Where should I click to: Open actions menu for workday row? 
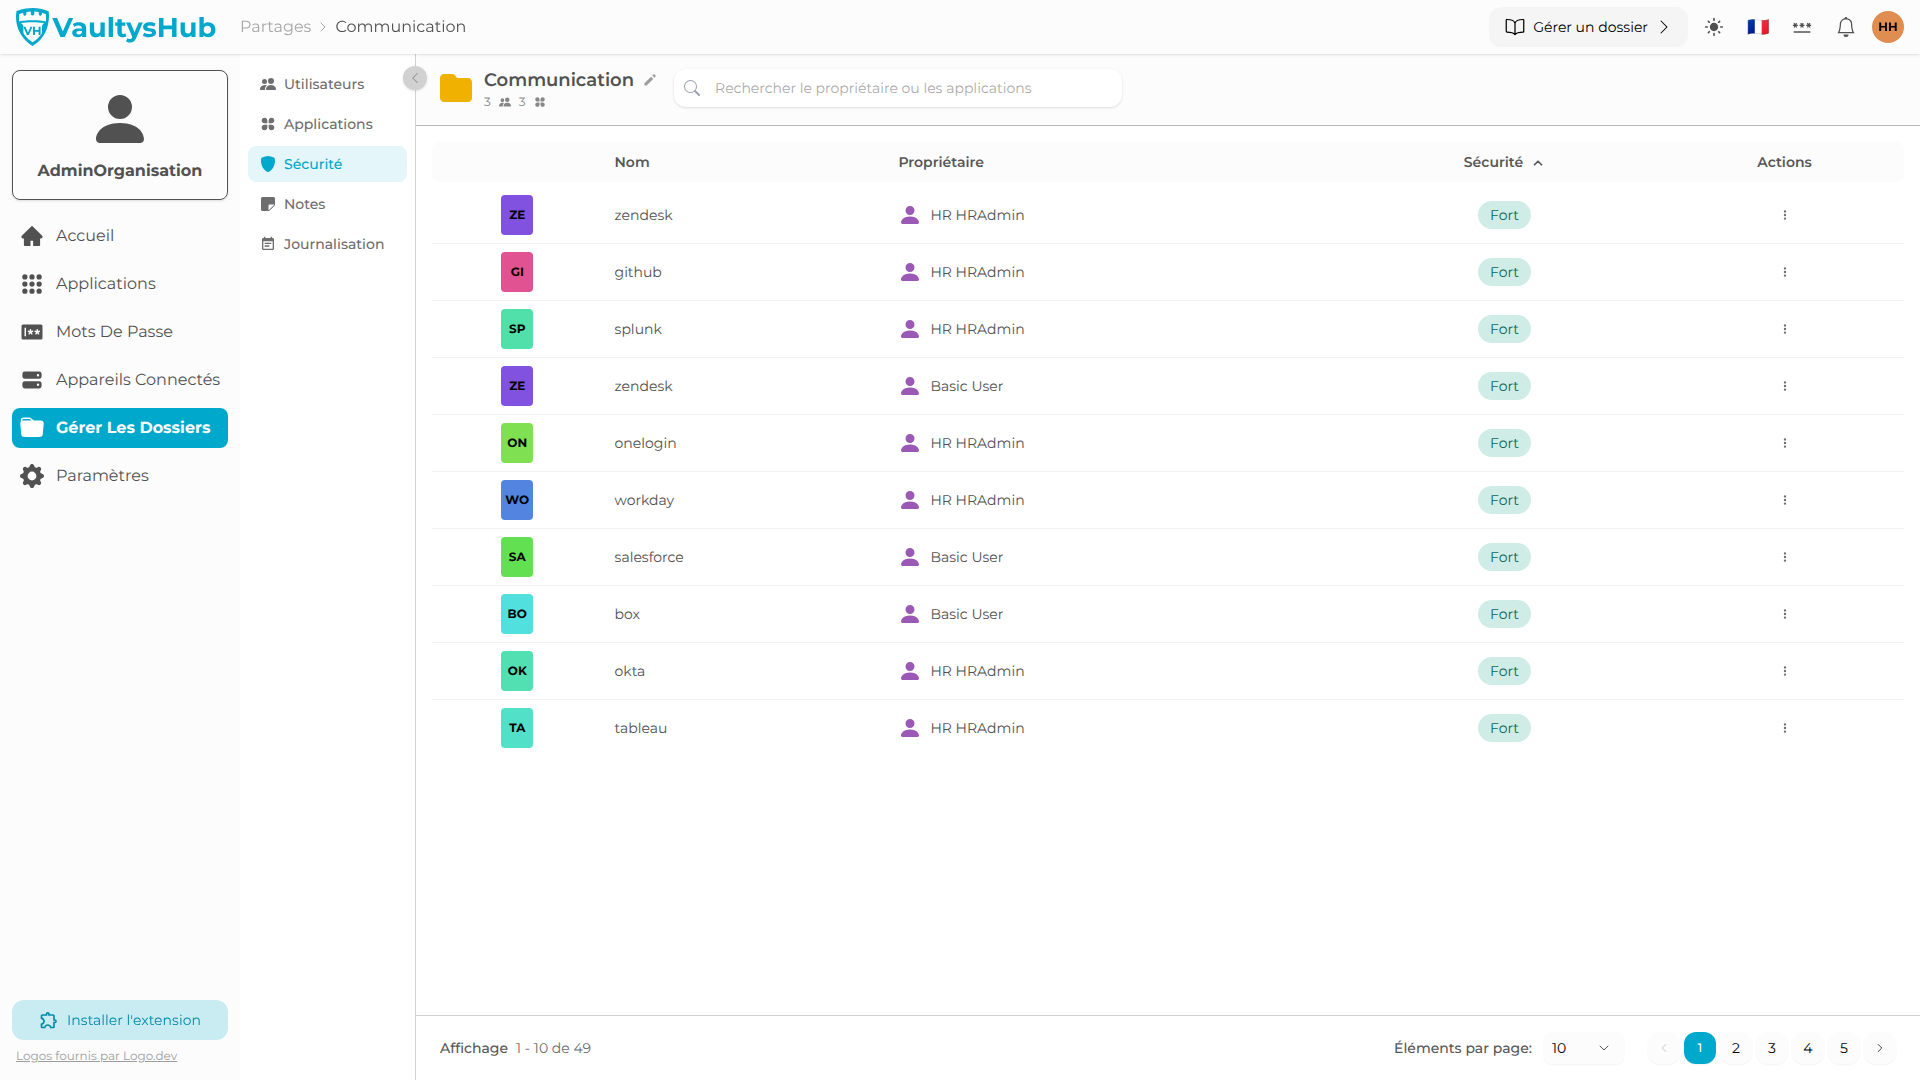[x=1785, y=500]
